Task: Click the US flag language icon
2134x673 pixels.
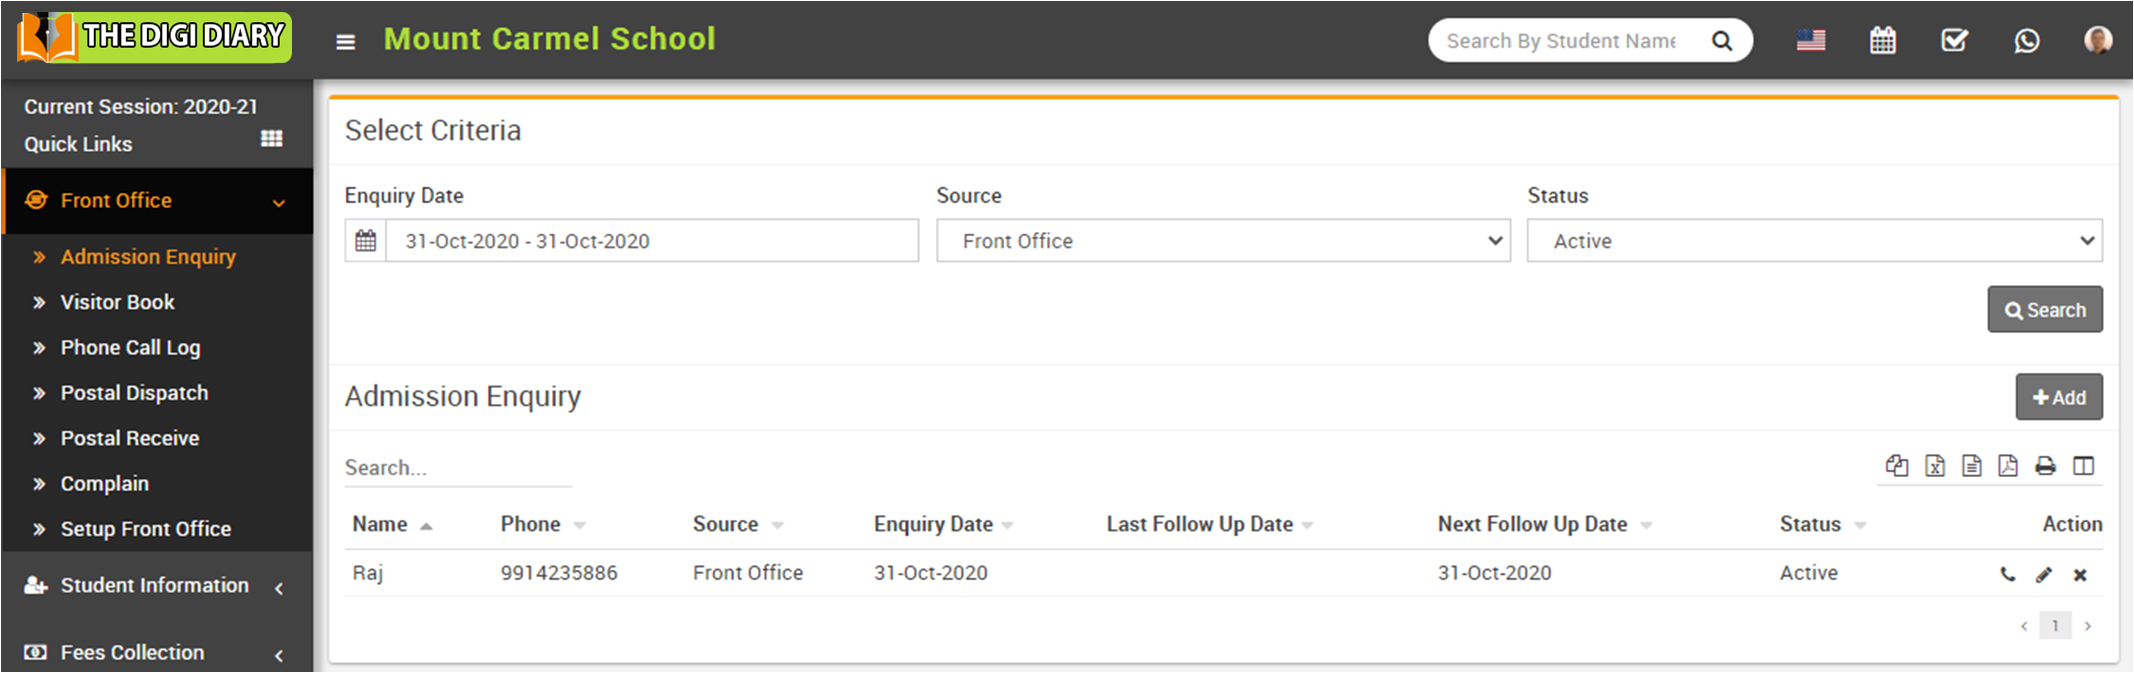Action: [x=1810, y=41]
